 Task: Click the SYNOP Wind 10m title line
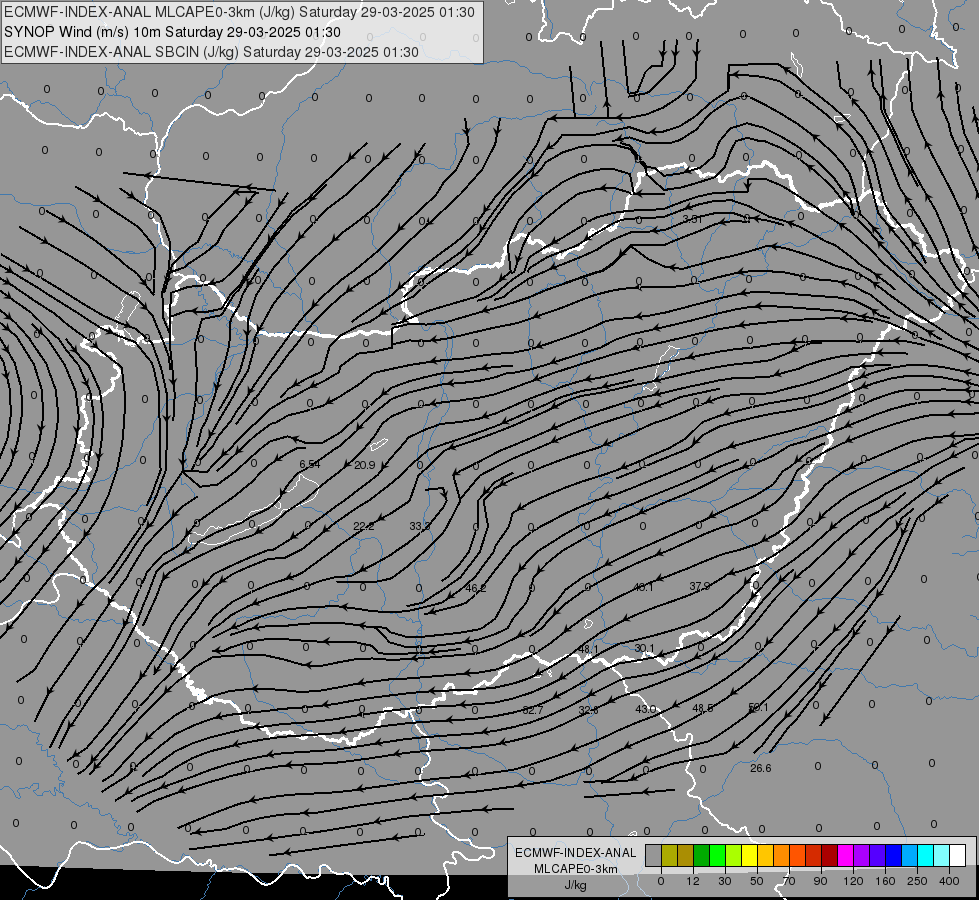[x=172, y=32]
